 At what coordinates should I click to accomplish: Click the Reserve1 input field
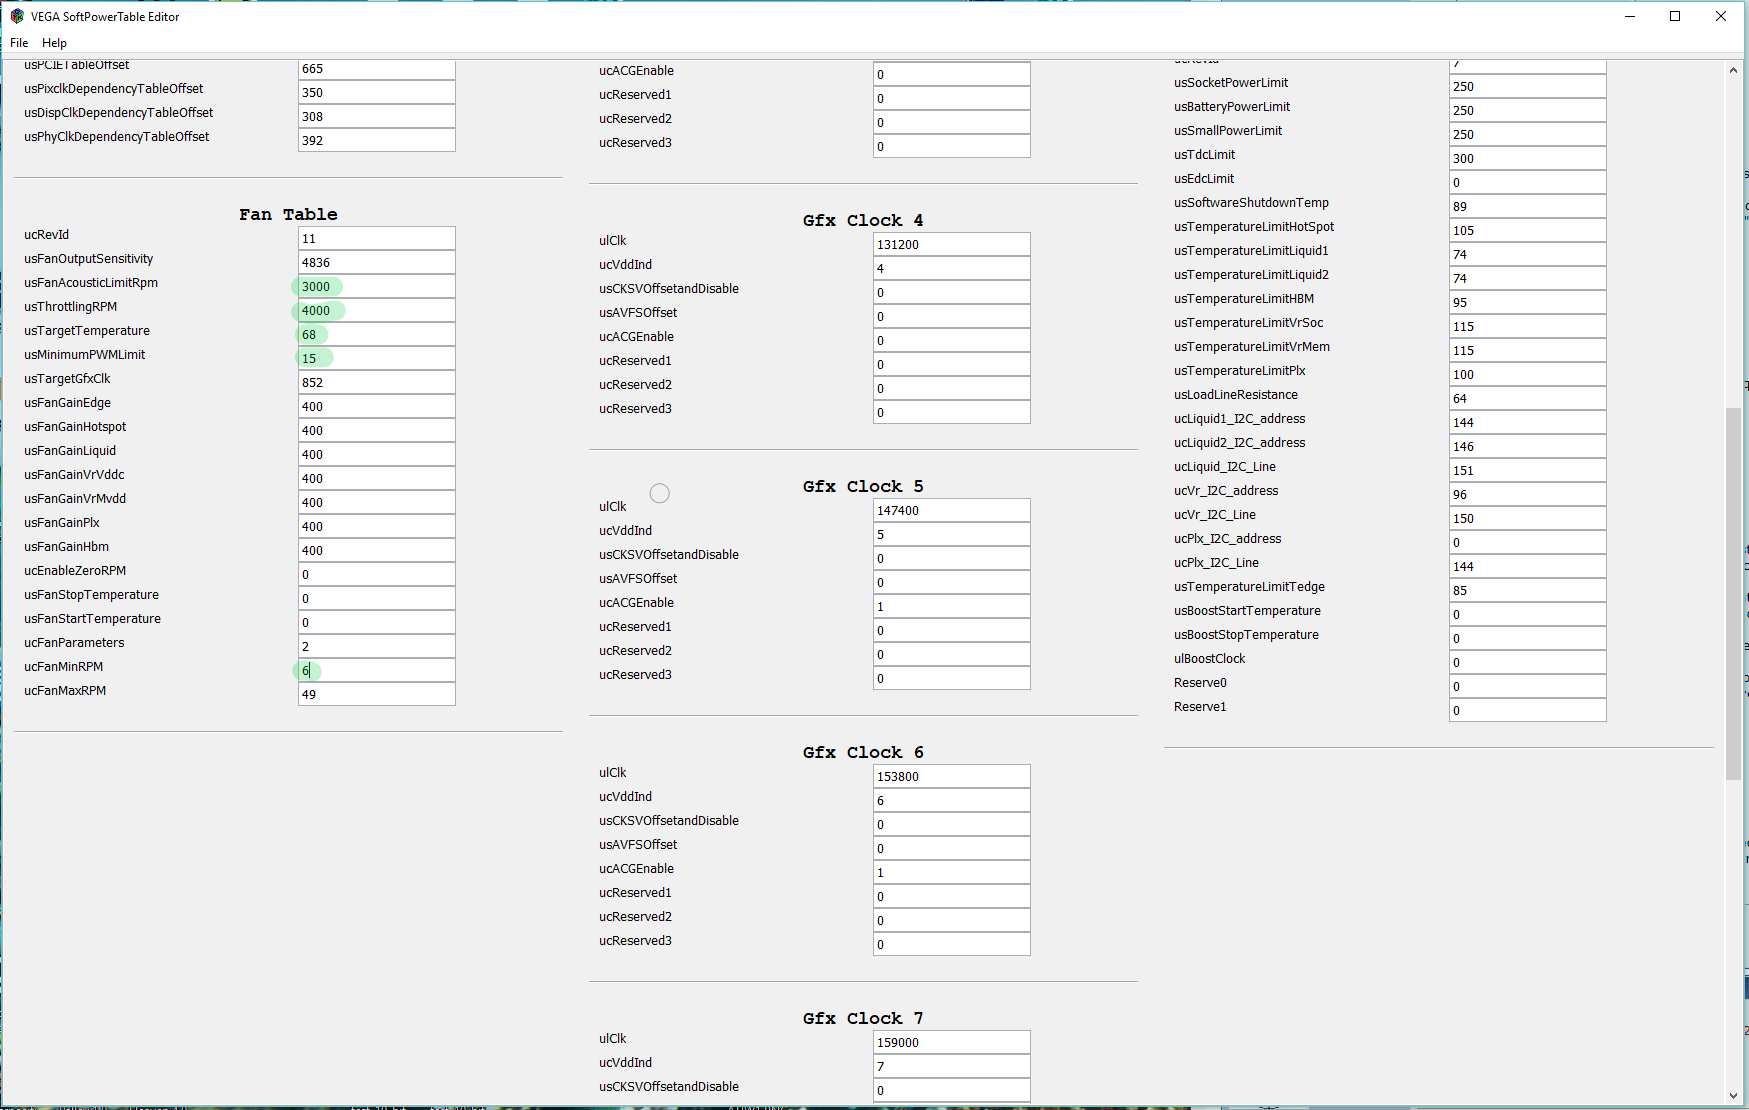coord(1528,710)
